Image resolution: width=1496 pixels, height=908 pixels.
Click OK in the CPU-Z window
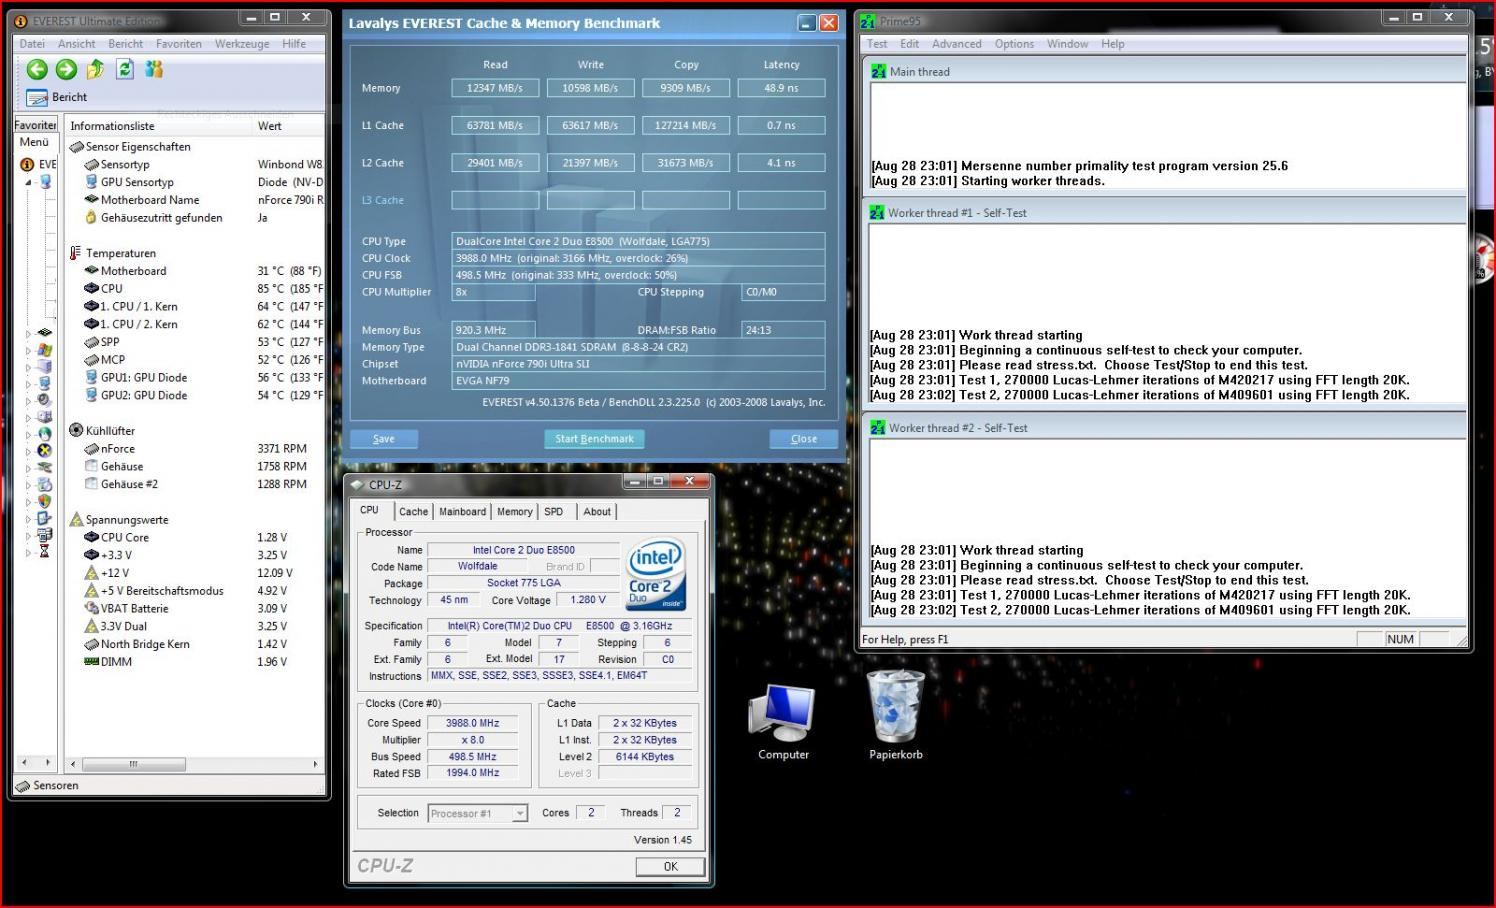[x=670, y=867]
